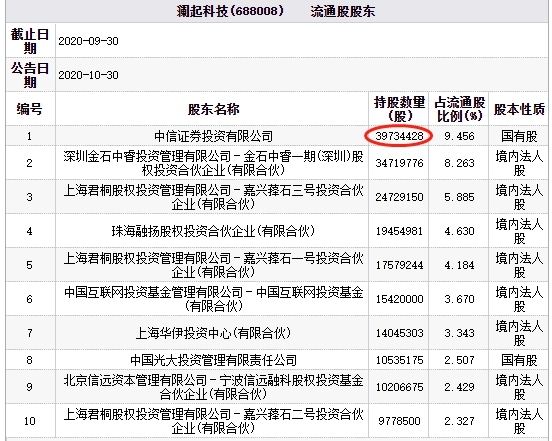The image size is (552, 441).
Task: Click 国有股 in the 中信证券投资 row
Action: click(519, 136)
